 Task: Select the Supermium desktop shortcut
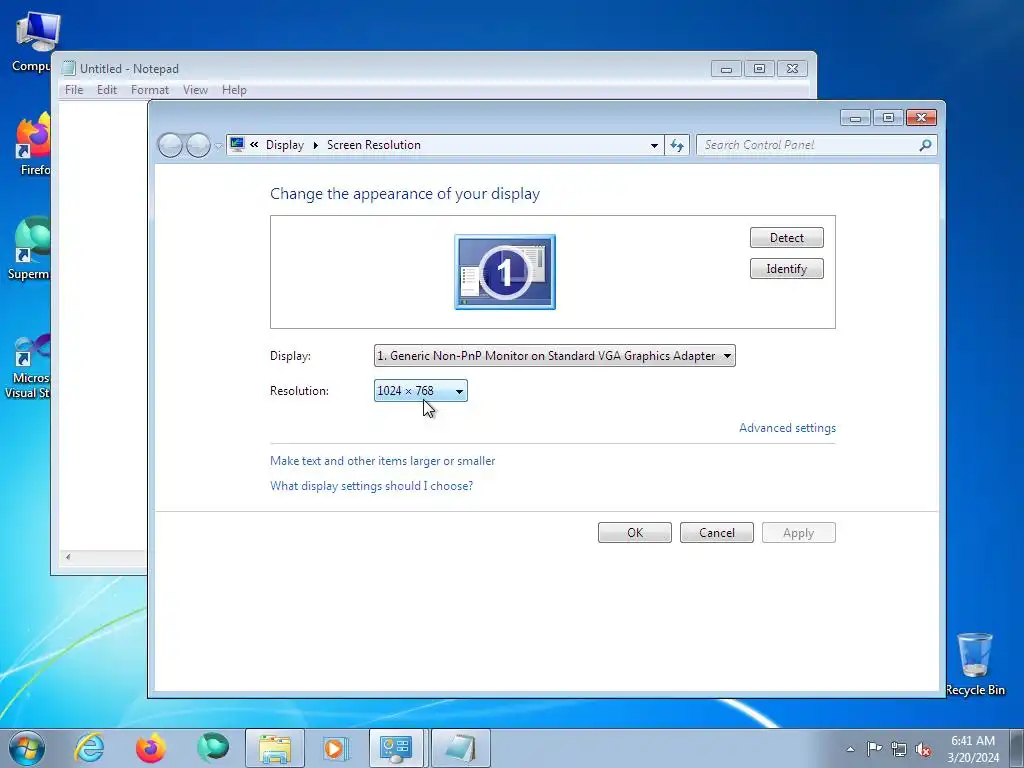(29, 249)
